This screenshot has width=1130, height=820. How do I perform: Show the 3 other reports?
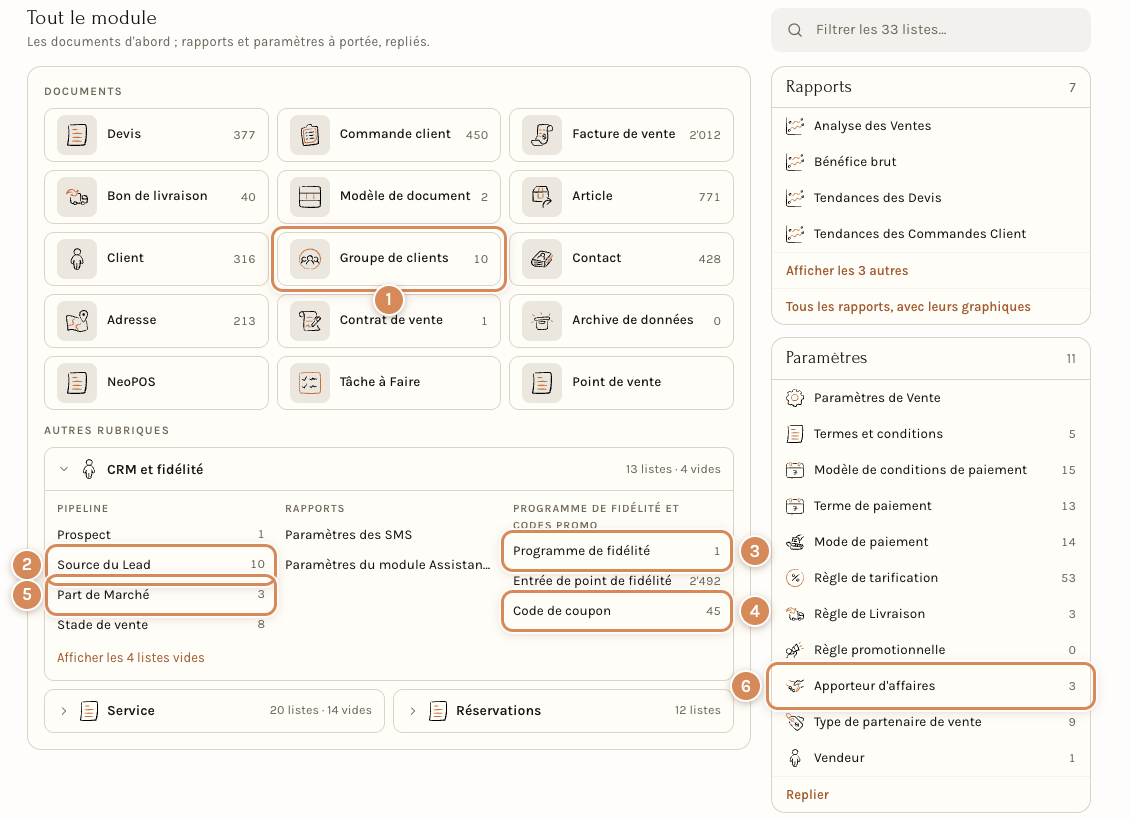pyautogui.click(x=847, y=271)
